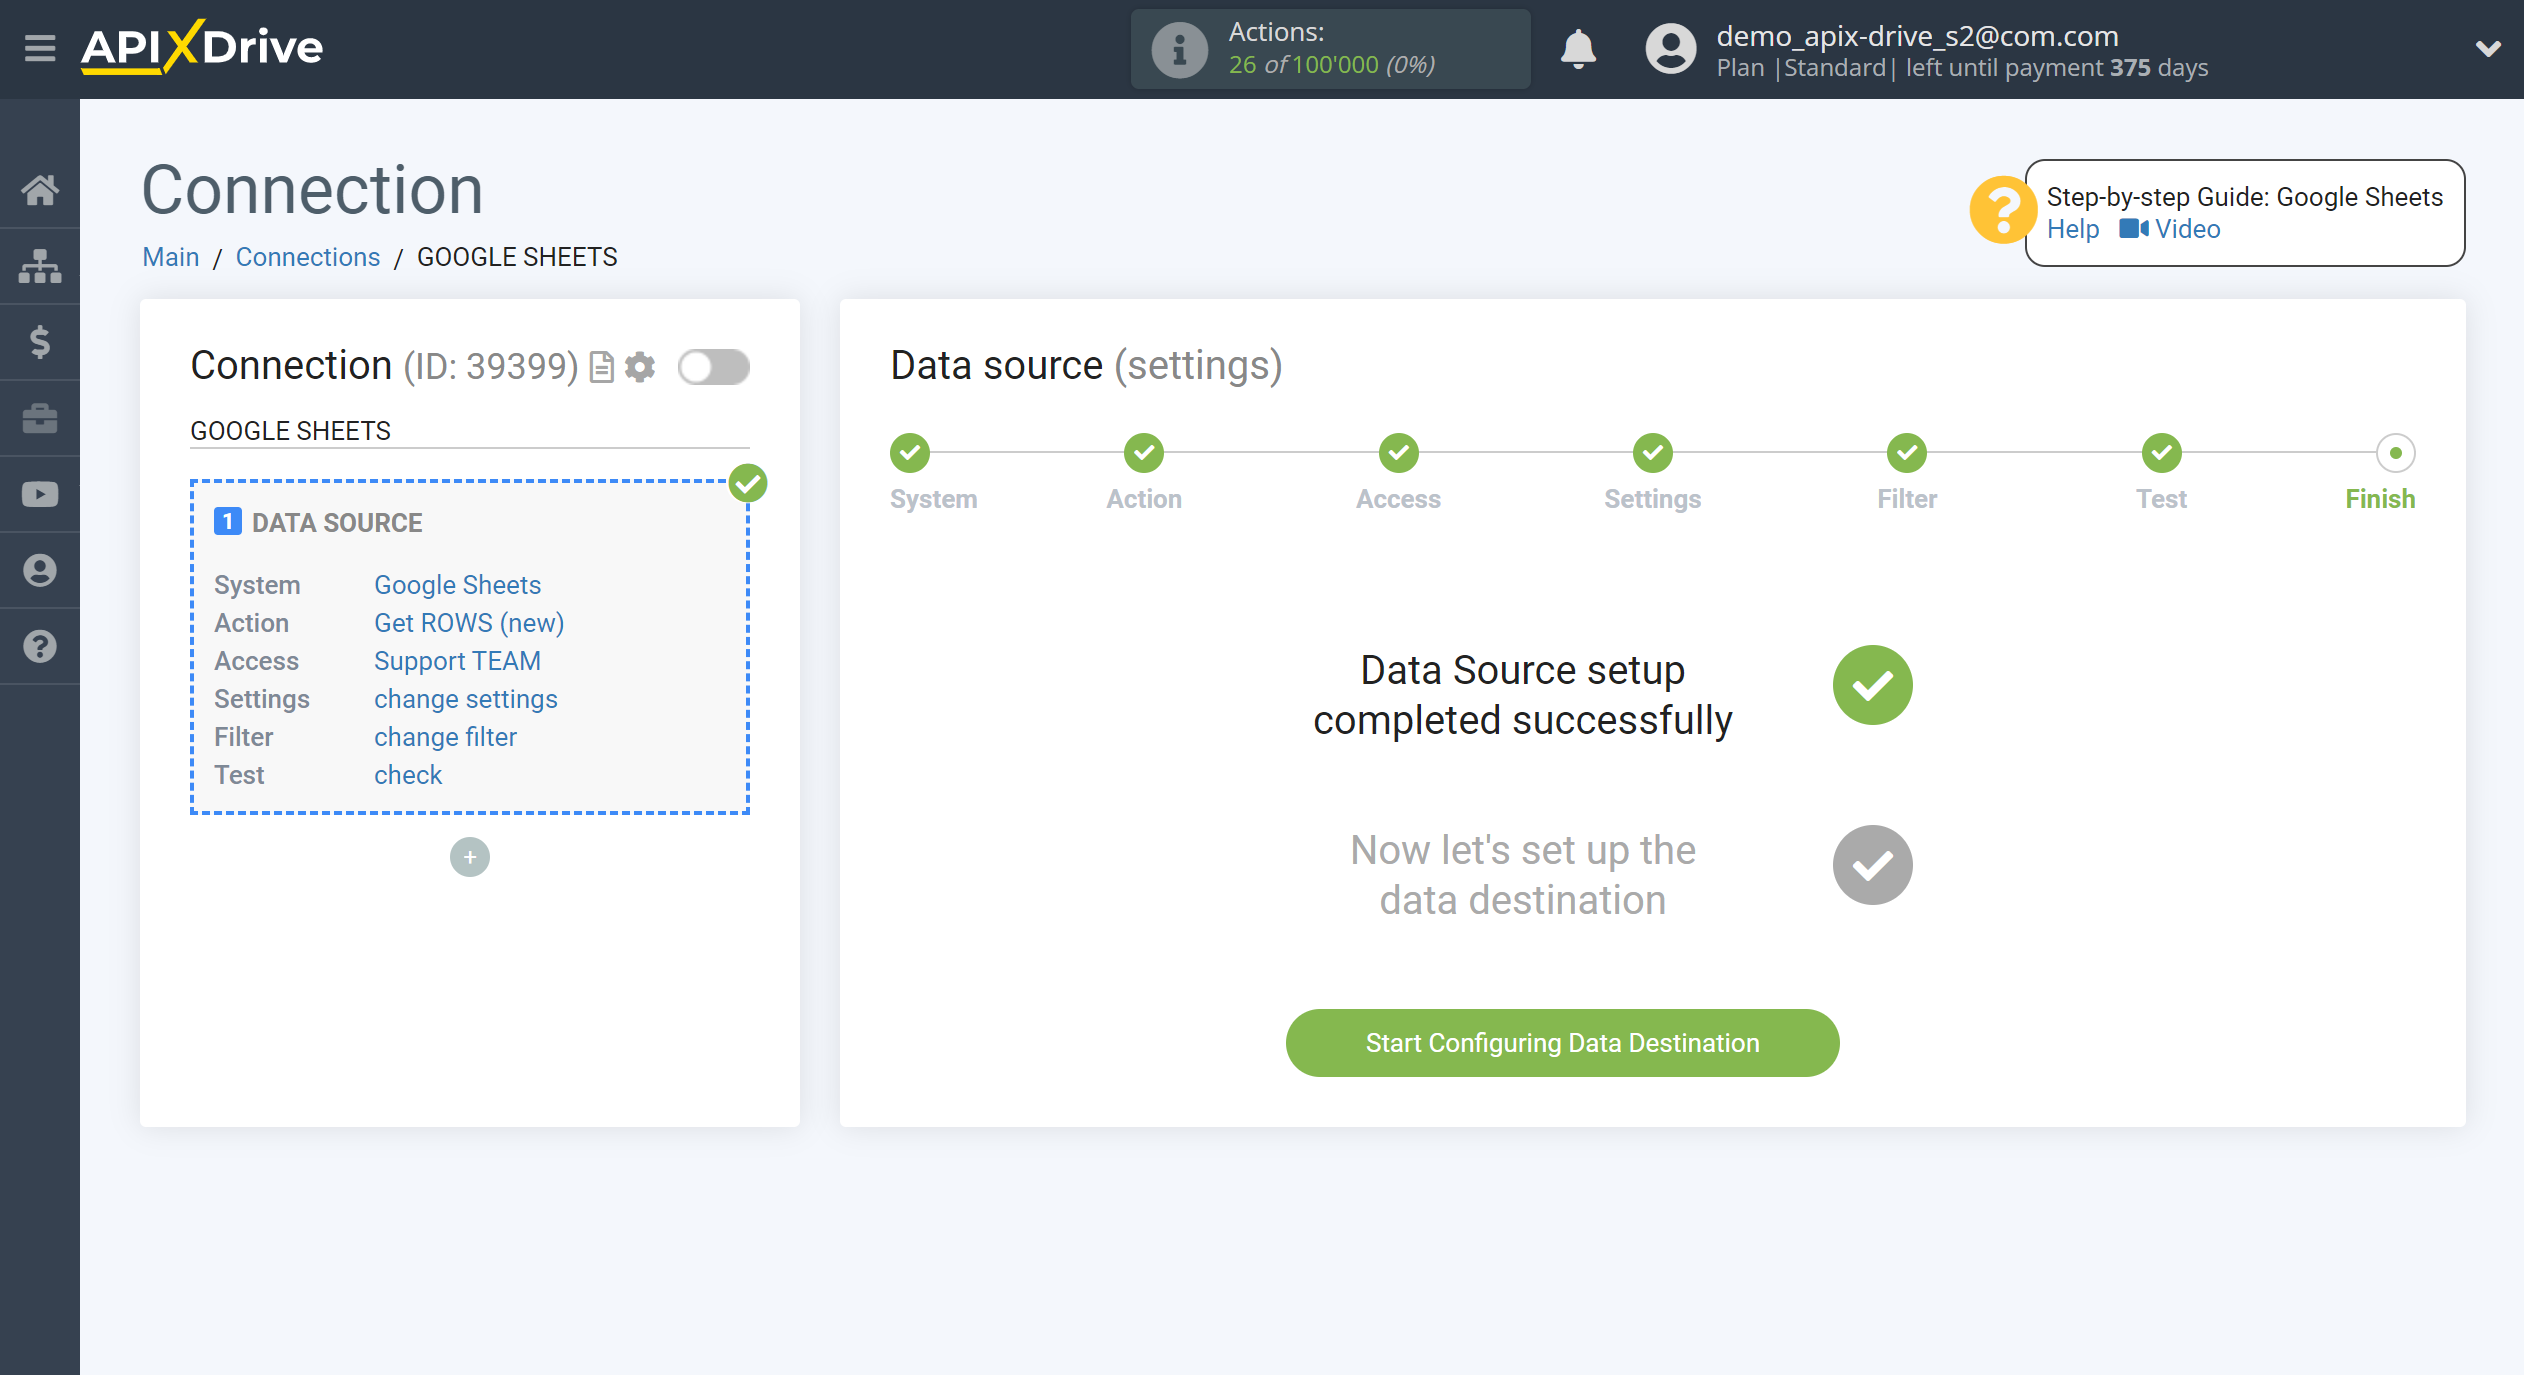This screenshot has height=1375, width=2524.
Task: Expand the hamburger menu icon
Action: 39,47
